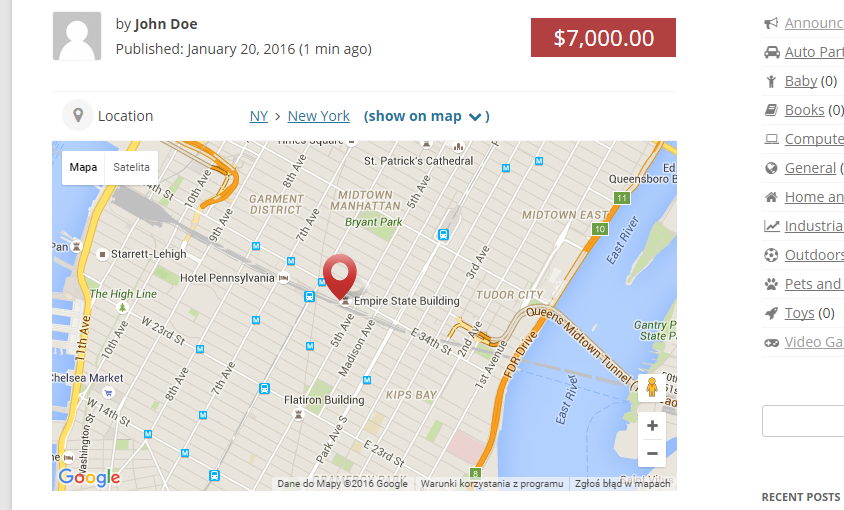Switch map to Satelita view
Viewport: 844px width, 510px height.
click(x=131, y=168)
